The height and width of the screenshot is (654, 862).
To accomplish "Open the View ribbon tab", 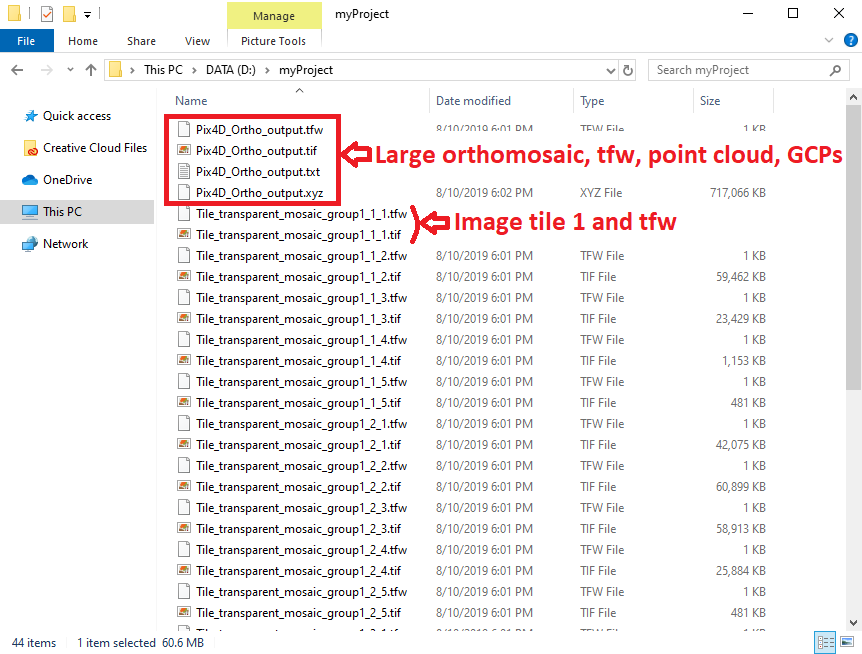I will pos(197,41).
